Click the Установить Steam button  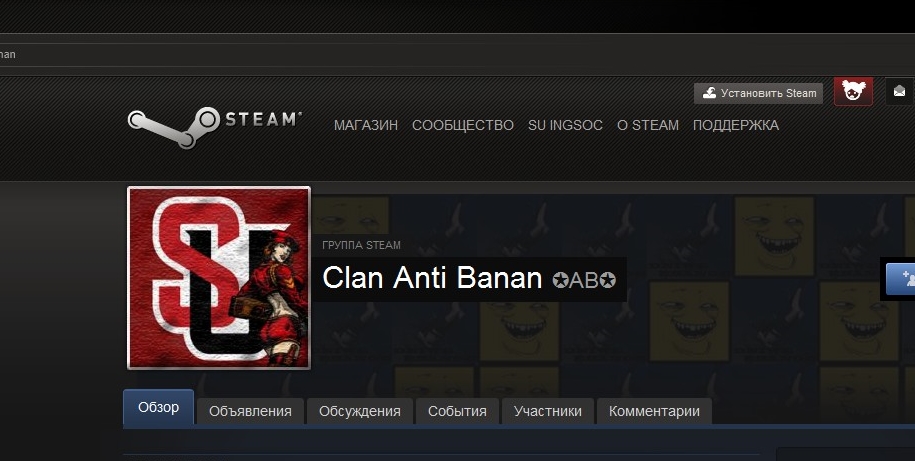(x=758, y=93)
